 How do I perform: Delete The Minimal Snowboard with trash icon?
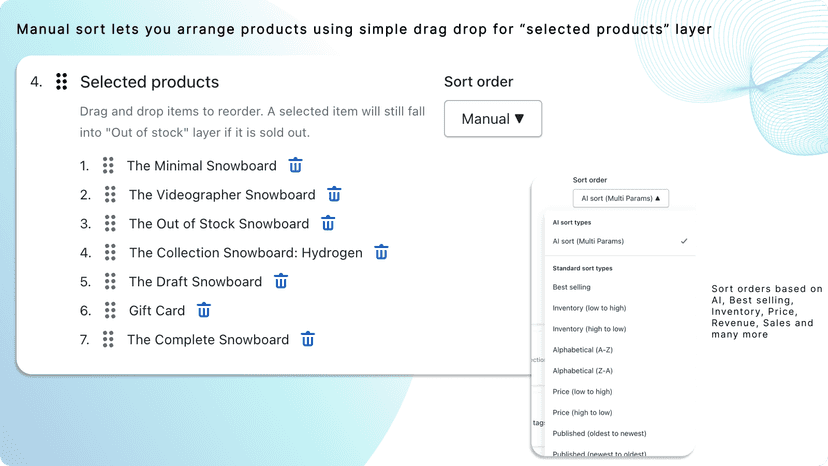point(295,165)
